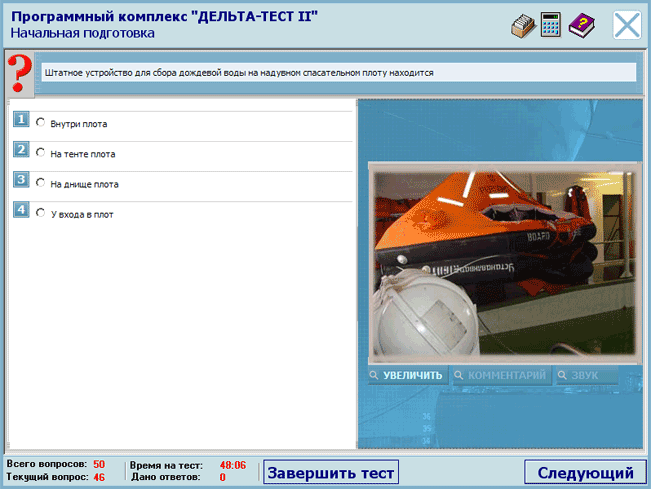
Task: Click the answer text У входа в плот
Action: click(82, 215)
